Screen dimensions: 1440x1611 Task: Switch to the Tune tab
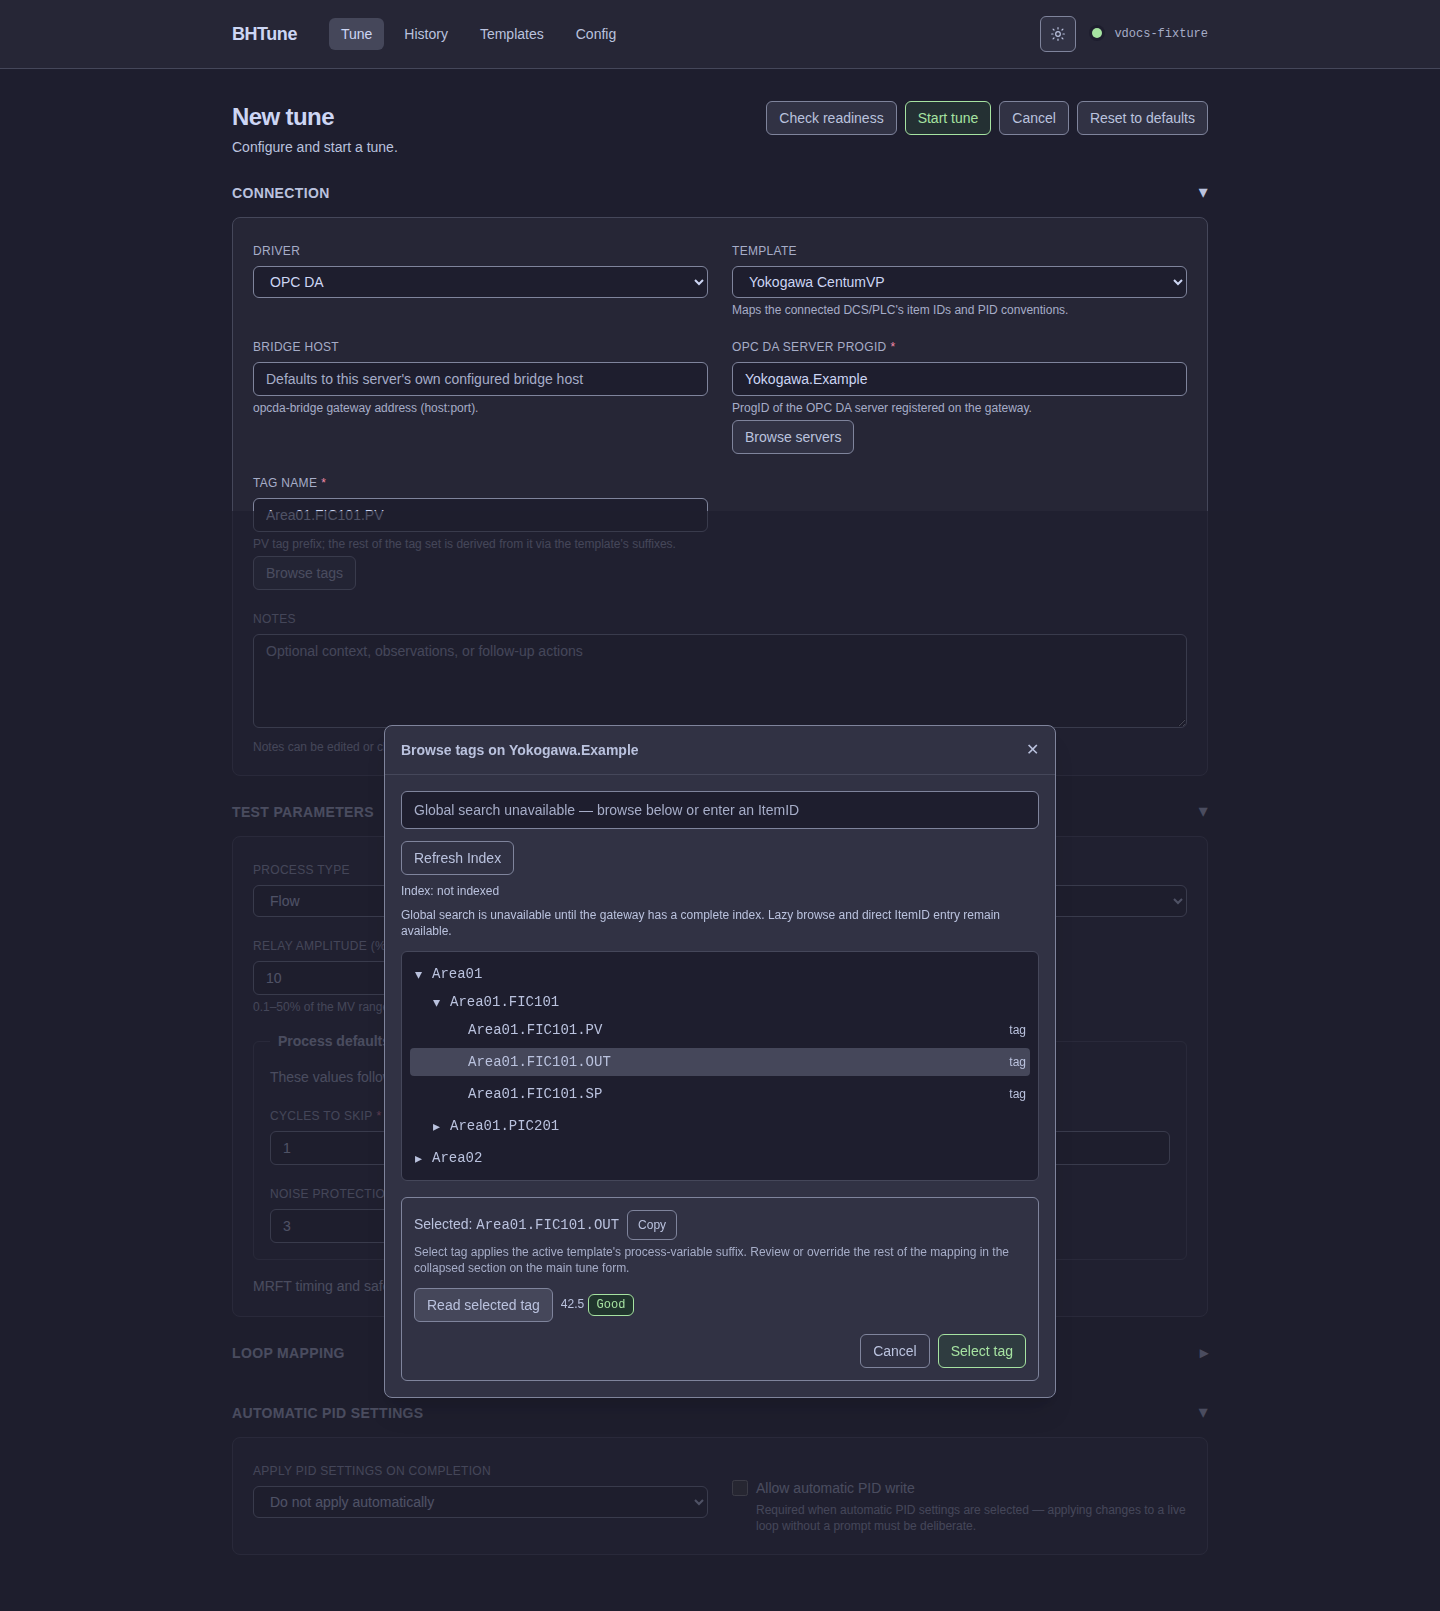click(x=356, y=34)
